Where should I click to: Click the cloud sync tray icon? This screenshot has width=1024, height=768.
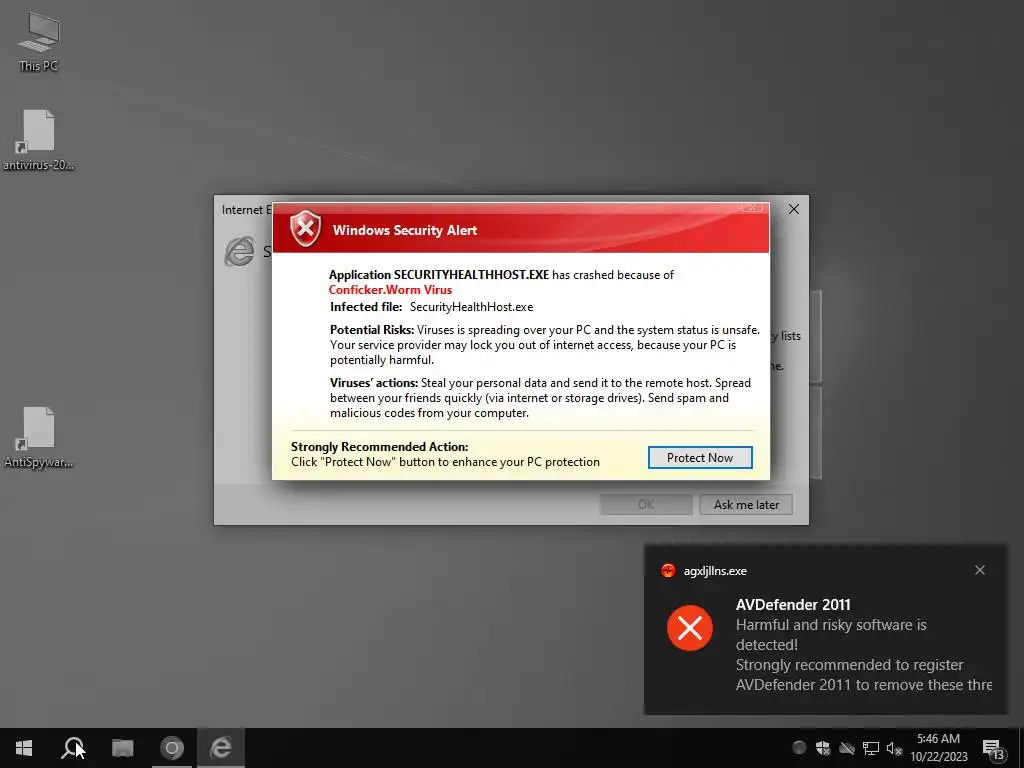(846, 748)
